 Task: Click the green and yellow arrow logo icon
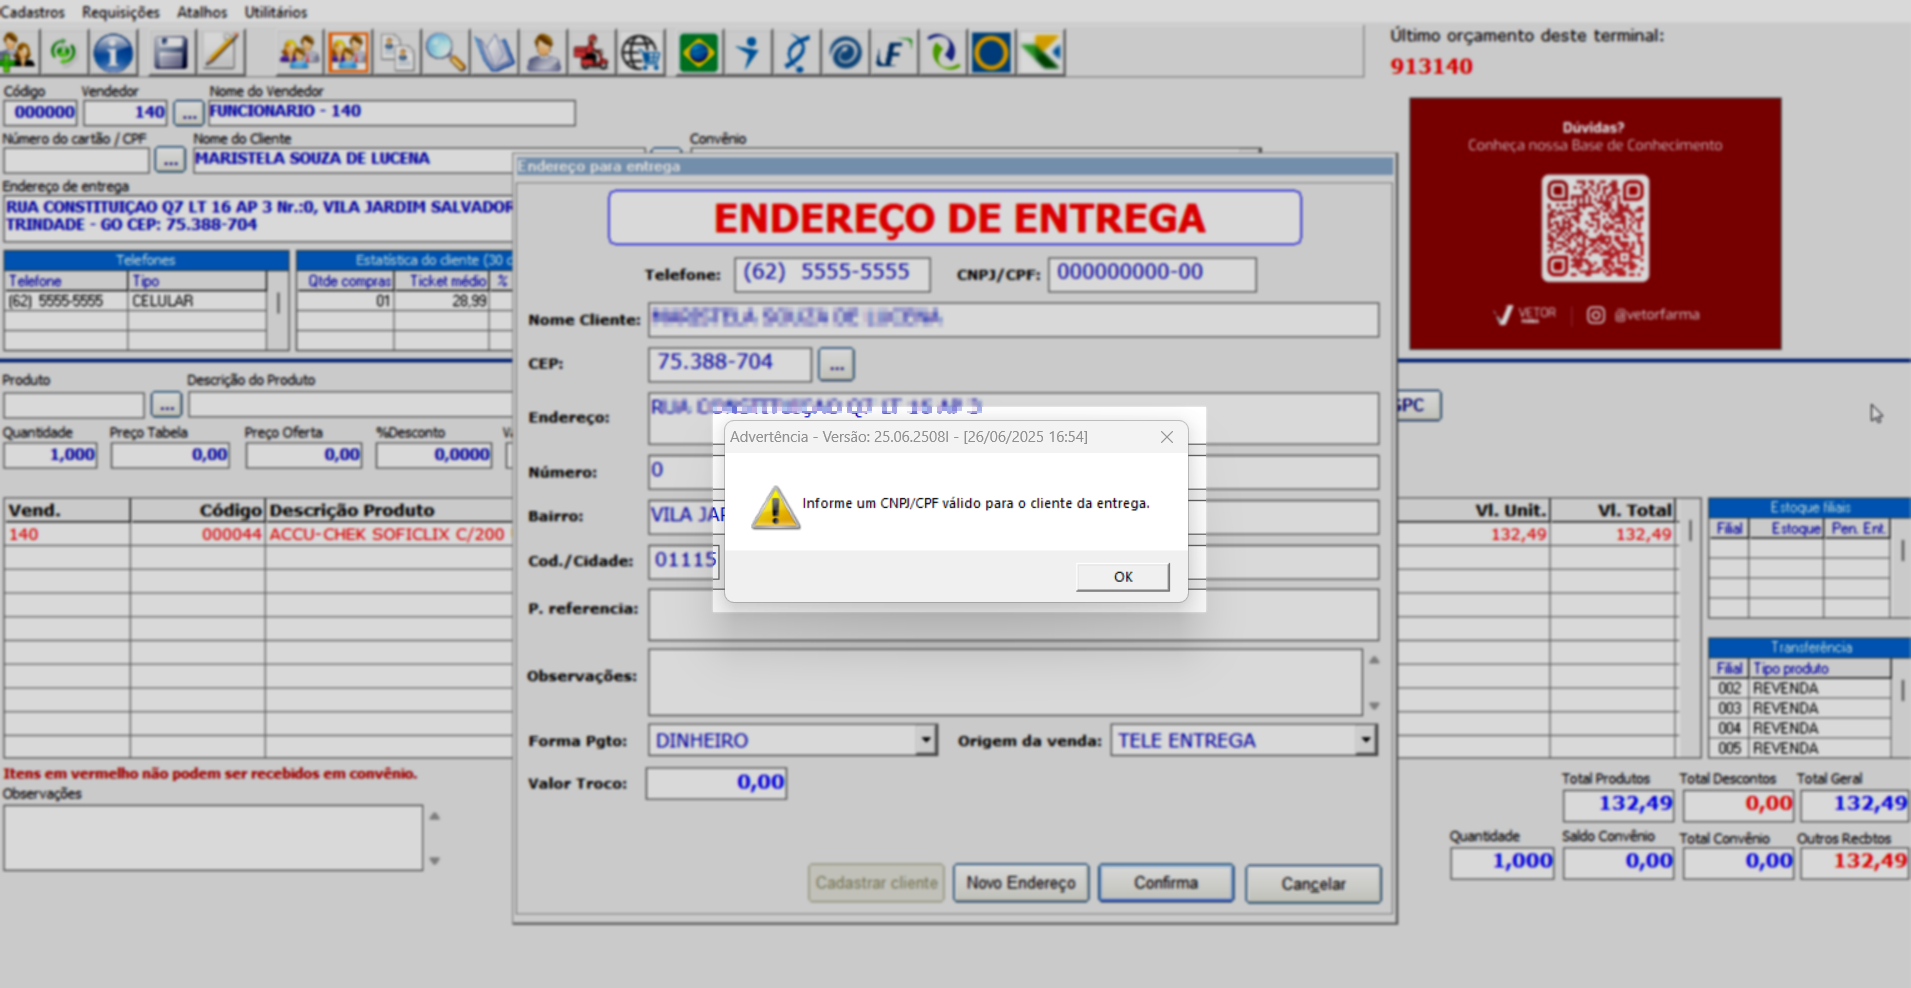tap(1041, 52)
